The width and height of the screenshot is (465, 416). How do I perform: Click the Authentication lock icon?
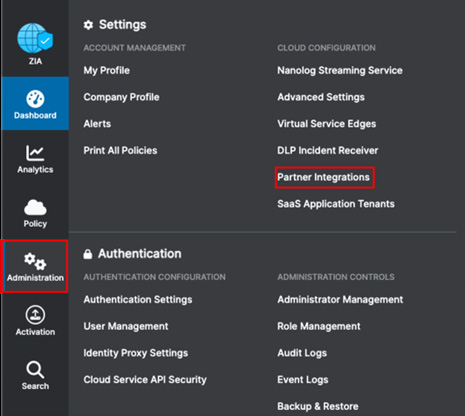coord(88,254)
